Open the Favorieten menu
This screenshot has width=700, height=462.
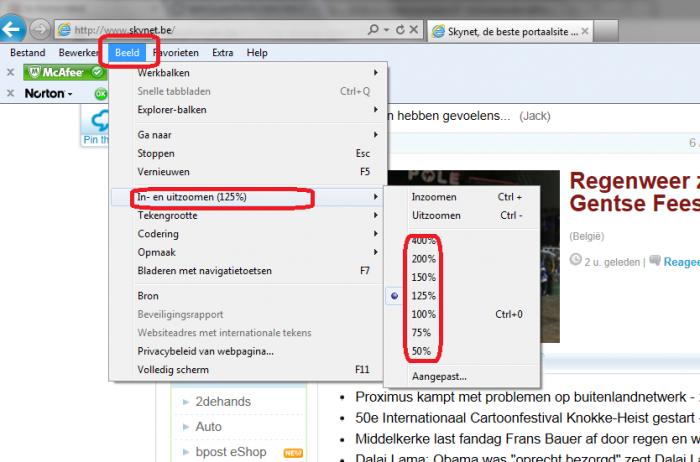coord(176,53)
